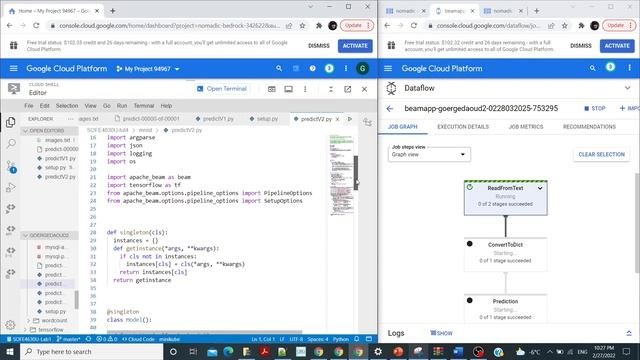Switch to JOB METRICS tab
Screen dimensions: 640x360
526,127
